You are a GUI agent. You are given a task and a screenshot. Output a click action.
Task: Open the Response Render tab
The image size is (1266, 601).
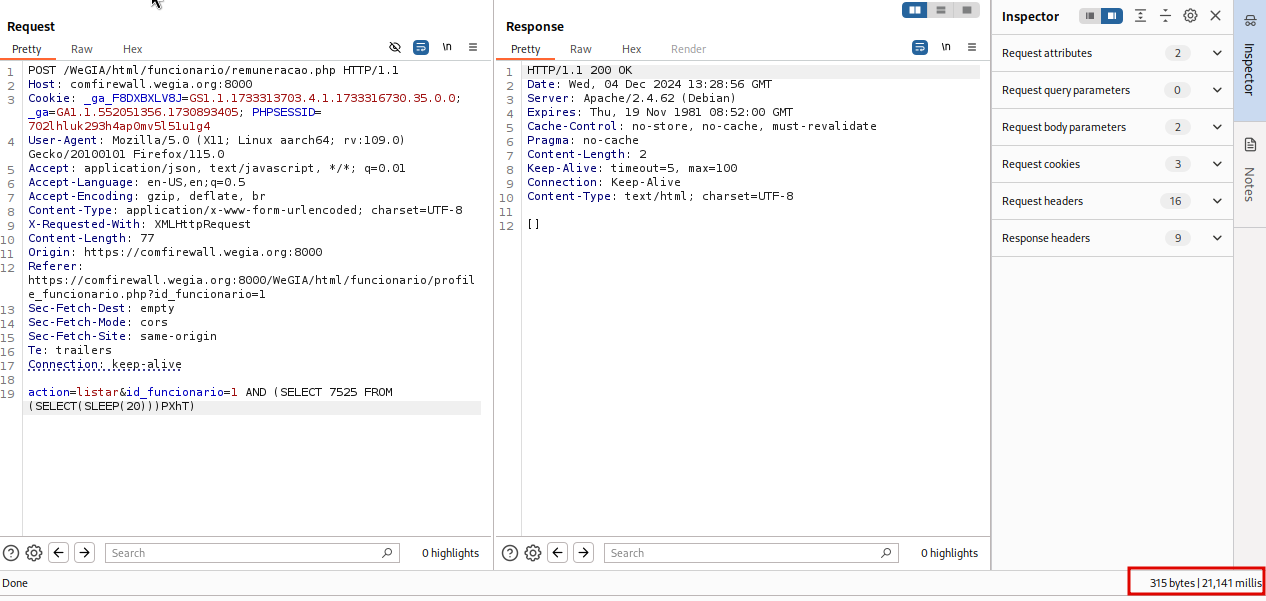click(689, 49)
